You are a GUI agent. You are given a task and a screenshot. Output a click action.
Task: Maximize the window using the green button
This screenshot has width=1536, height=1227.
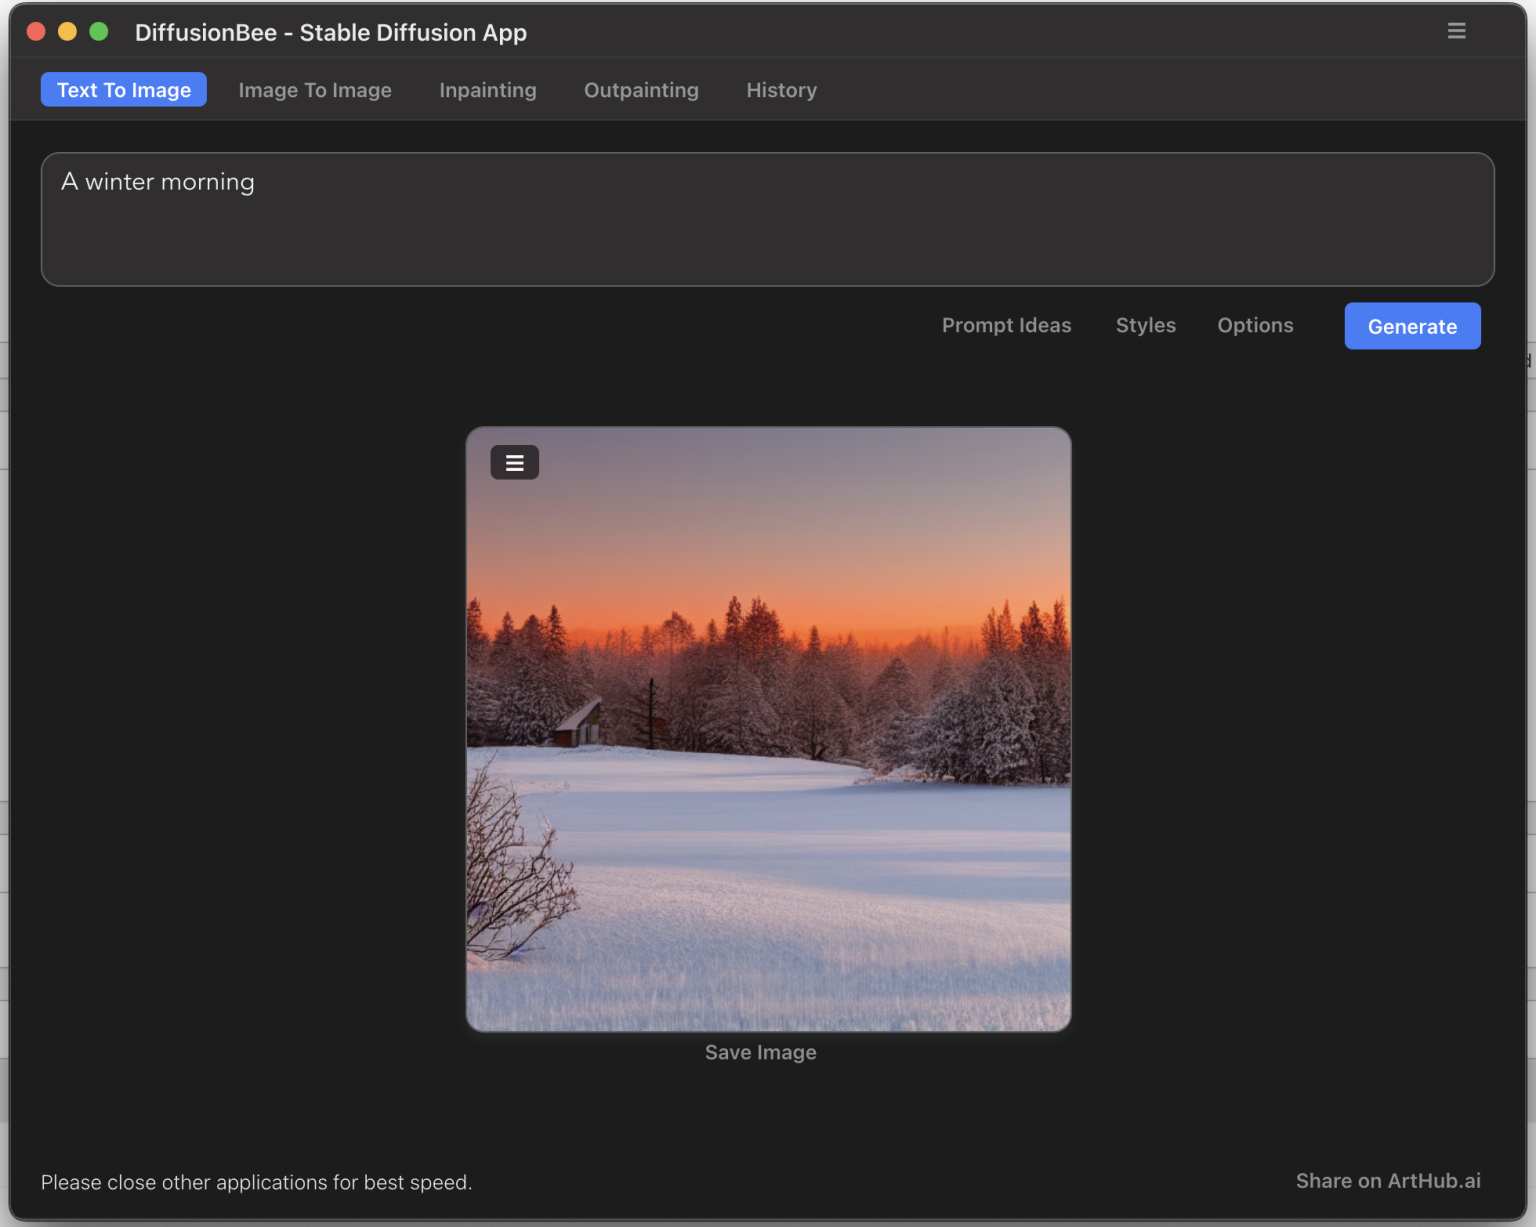pos(99,32)
